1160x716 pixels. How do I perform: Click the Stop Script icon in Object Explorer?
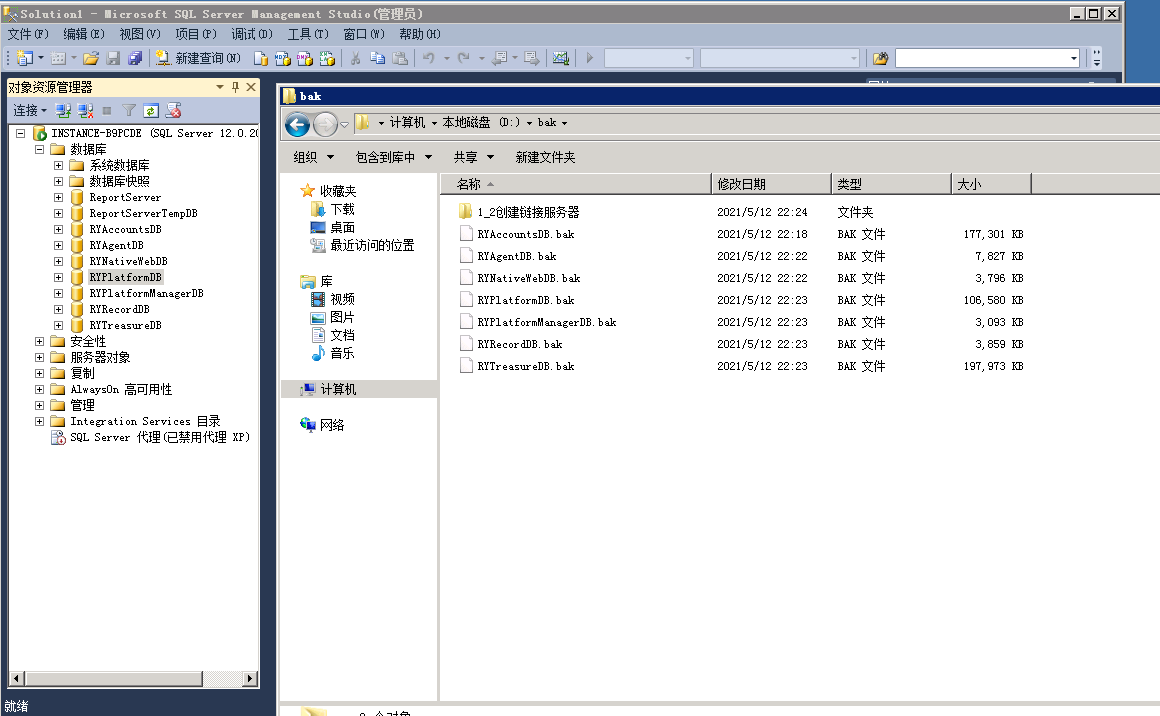(173, 110)
